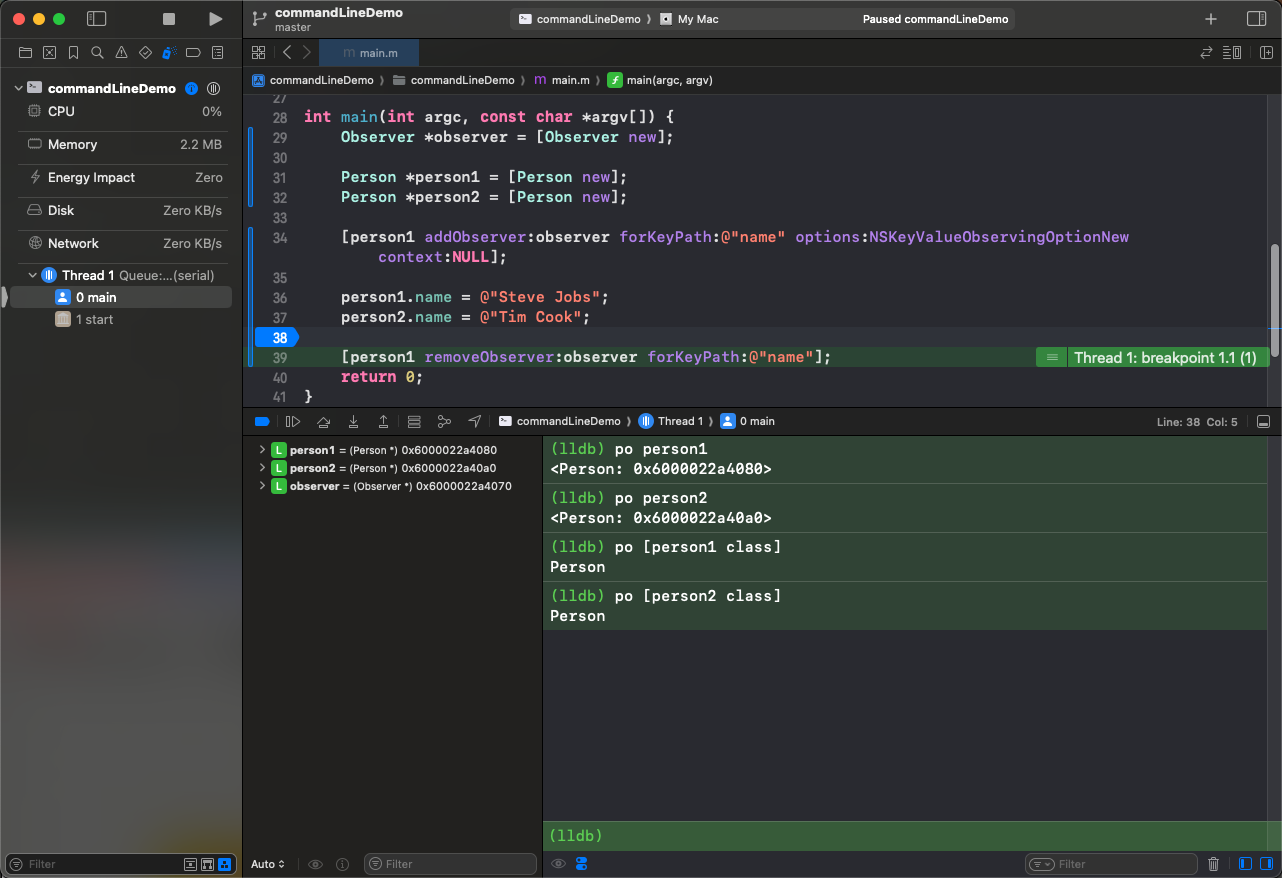This screenshot has height=878, width=1282.
Task: Open the Debug Memory Graph tool
Action: 444,422
